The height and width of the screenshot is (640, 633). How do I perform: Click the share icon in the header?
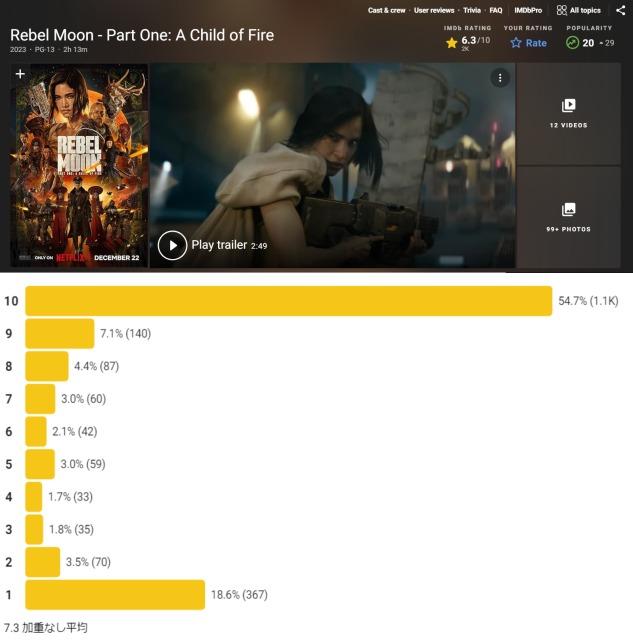click(620, 10)
